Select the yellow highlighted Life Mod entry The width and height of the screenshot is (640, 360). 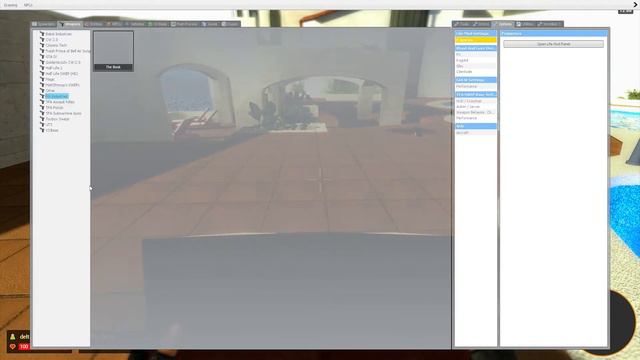tap(476, 40)
